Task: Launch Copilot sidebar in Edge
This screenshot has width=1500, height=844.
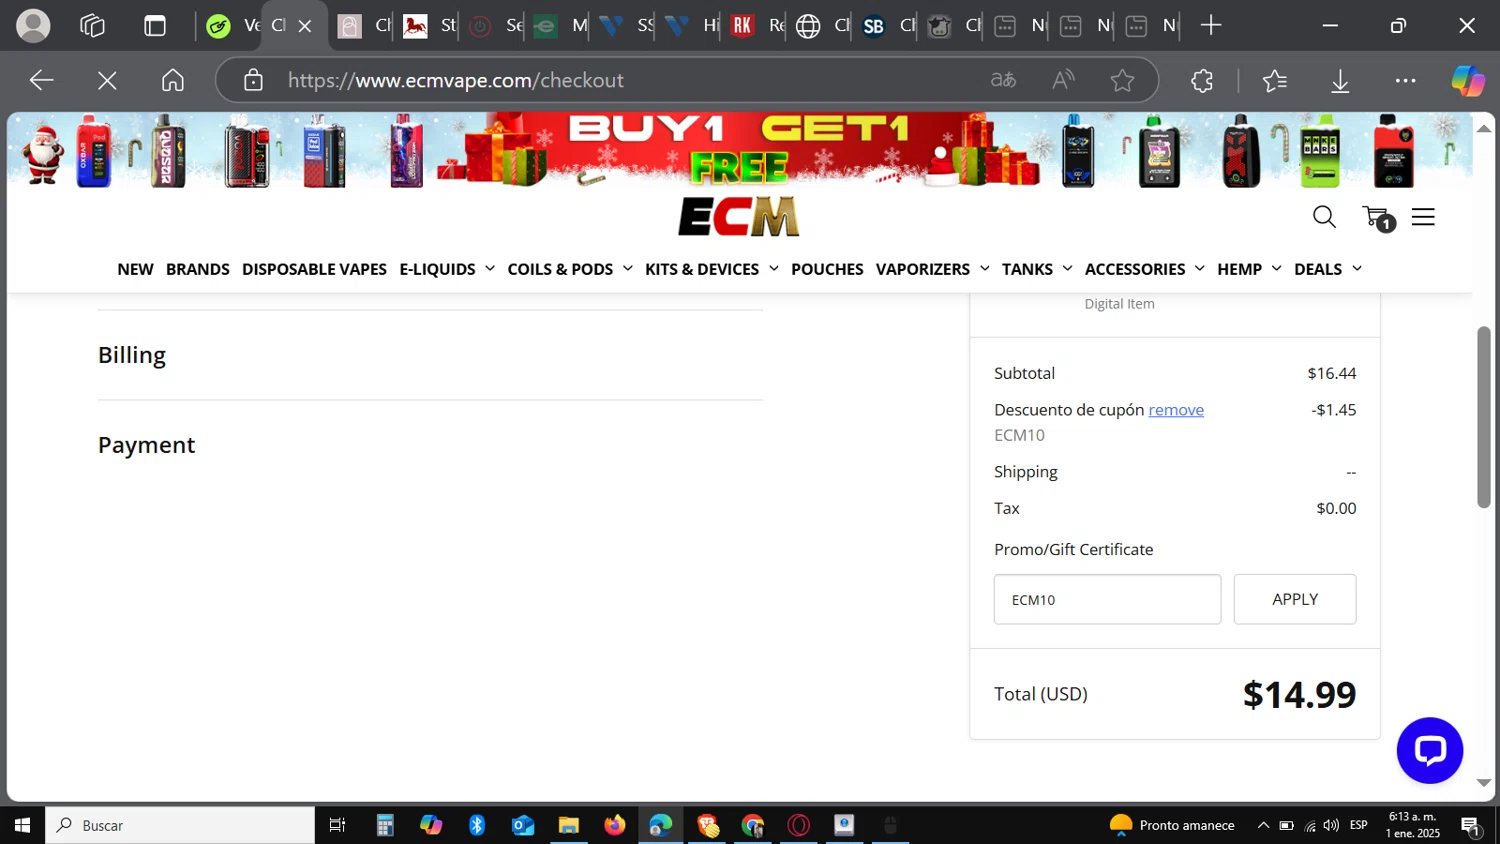Action: coord(1468,80)
